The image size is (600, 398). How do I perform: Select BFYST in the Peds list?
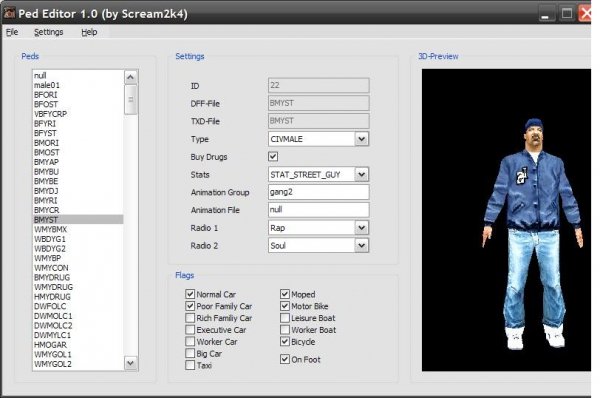pos(78,133)
